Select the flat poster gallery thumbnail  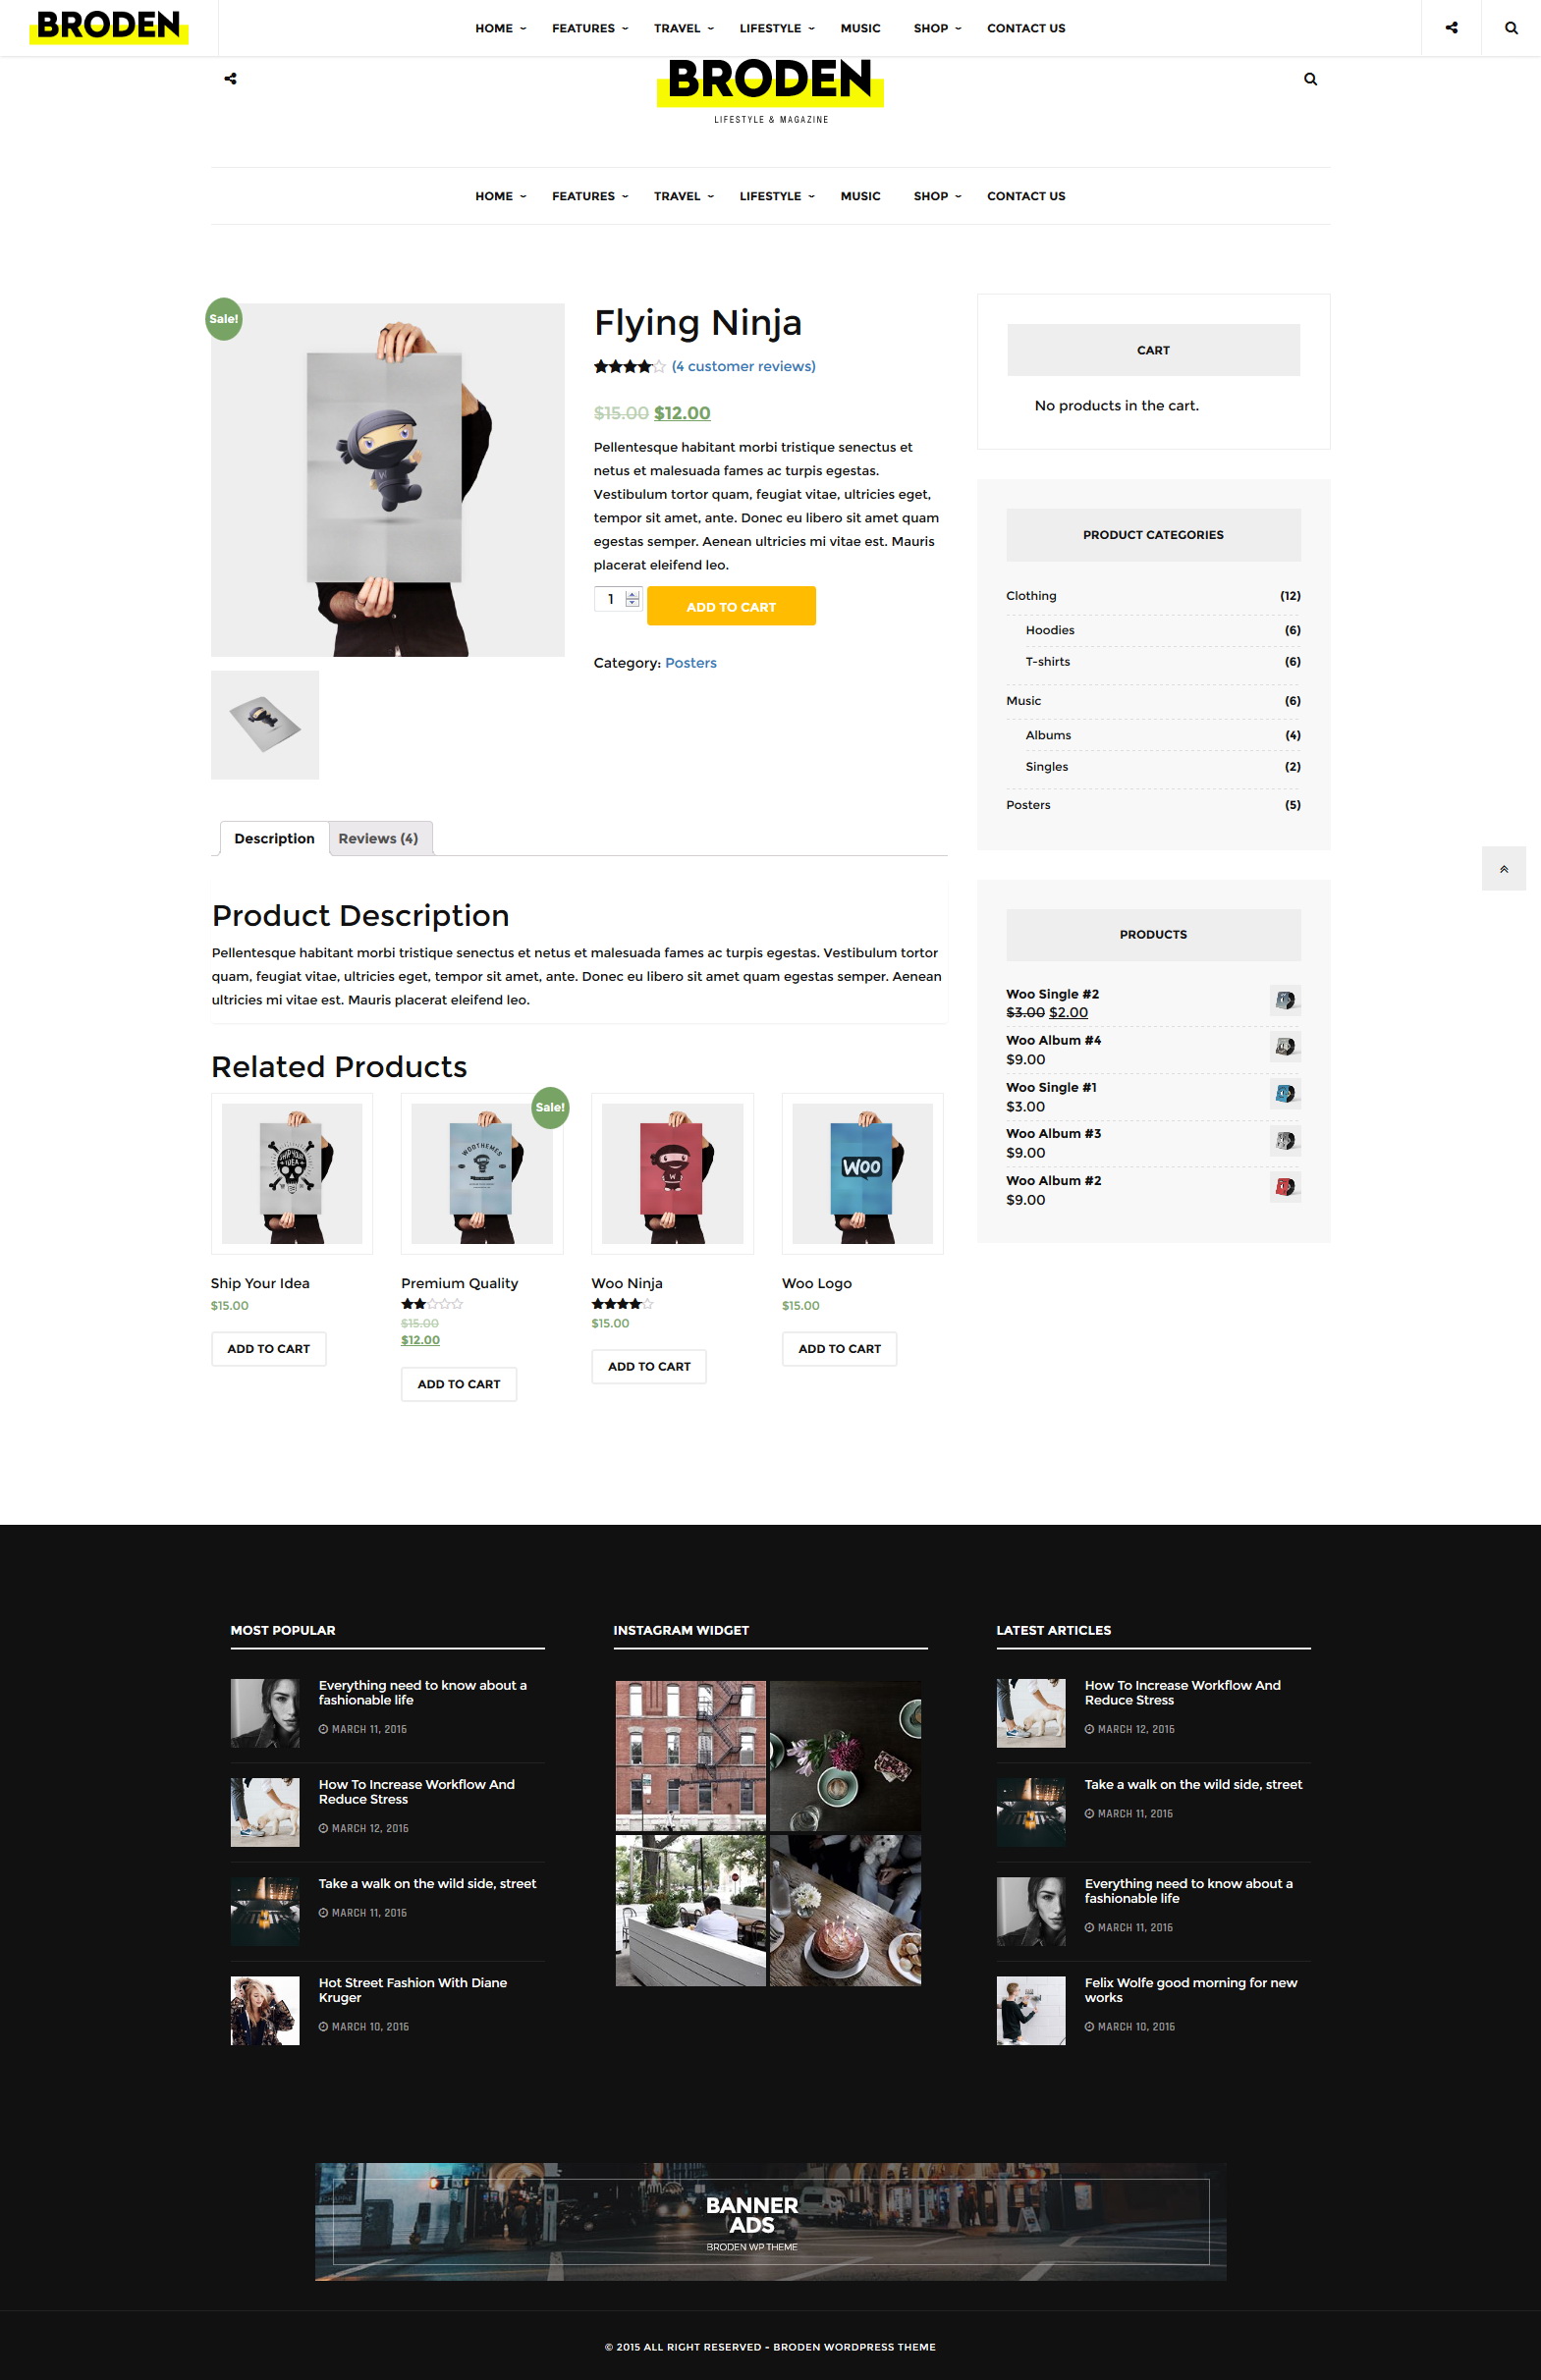(x=265, y=725)
